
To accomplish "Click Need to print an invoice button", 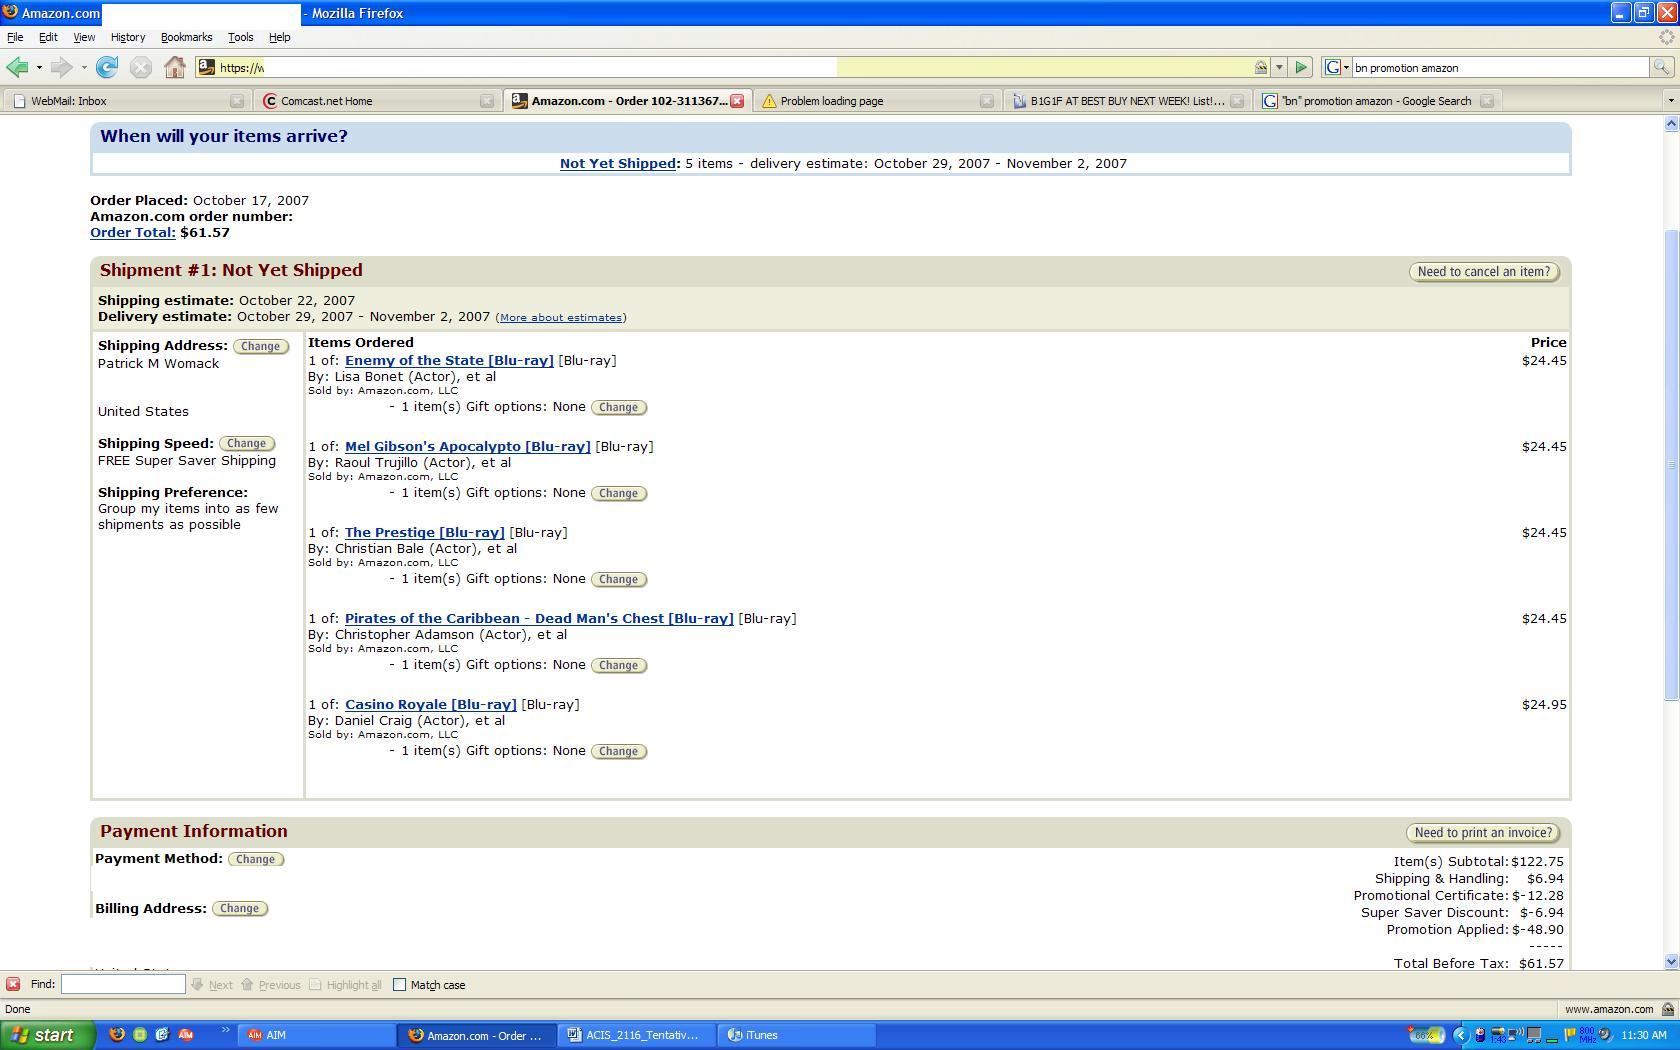I will click(x=1484, y=833).
